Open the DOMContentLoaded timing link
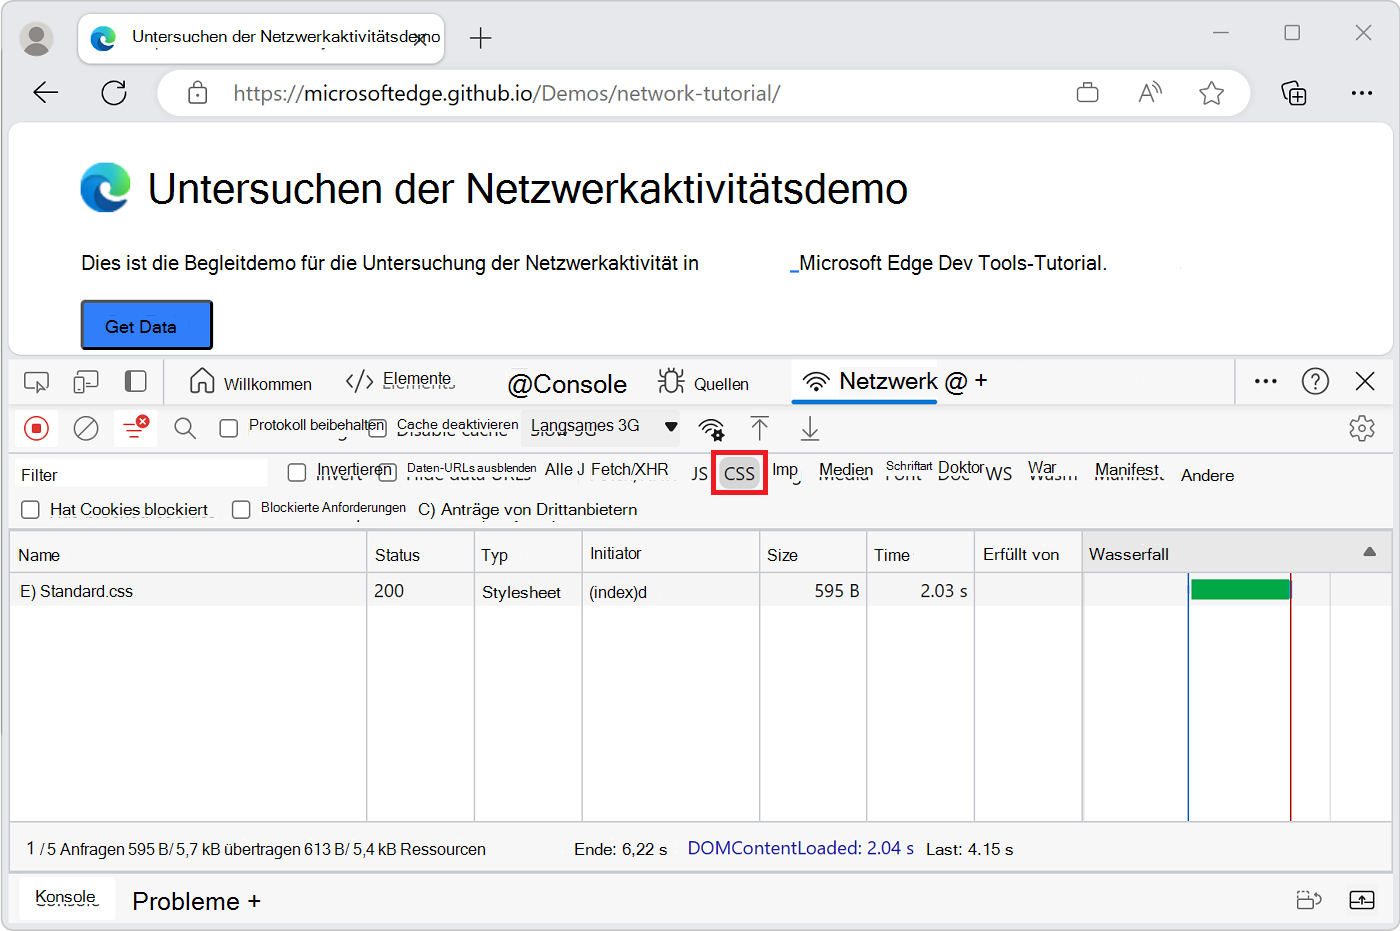The height and width of the screenshot is (931, 1400). [x=800, y=848]
